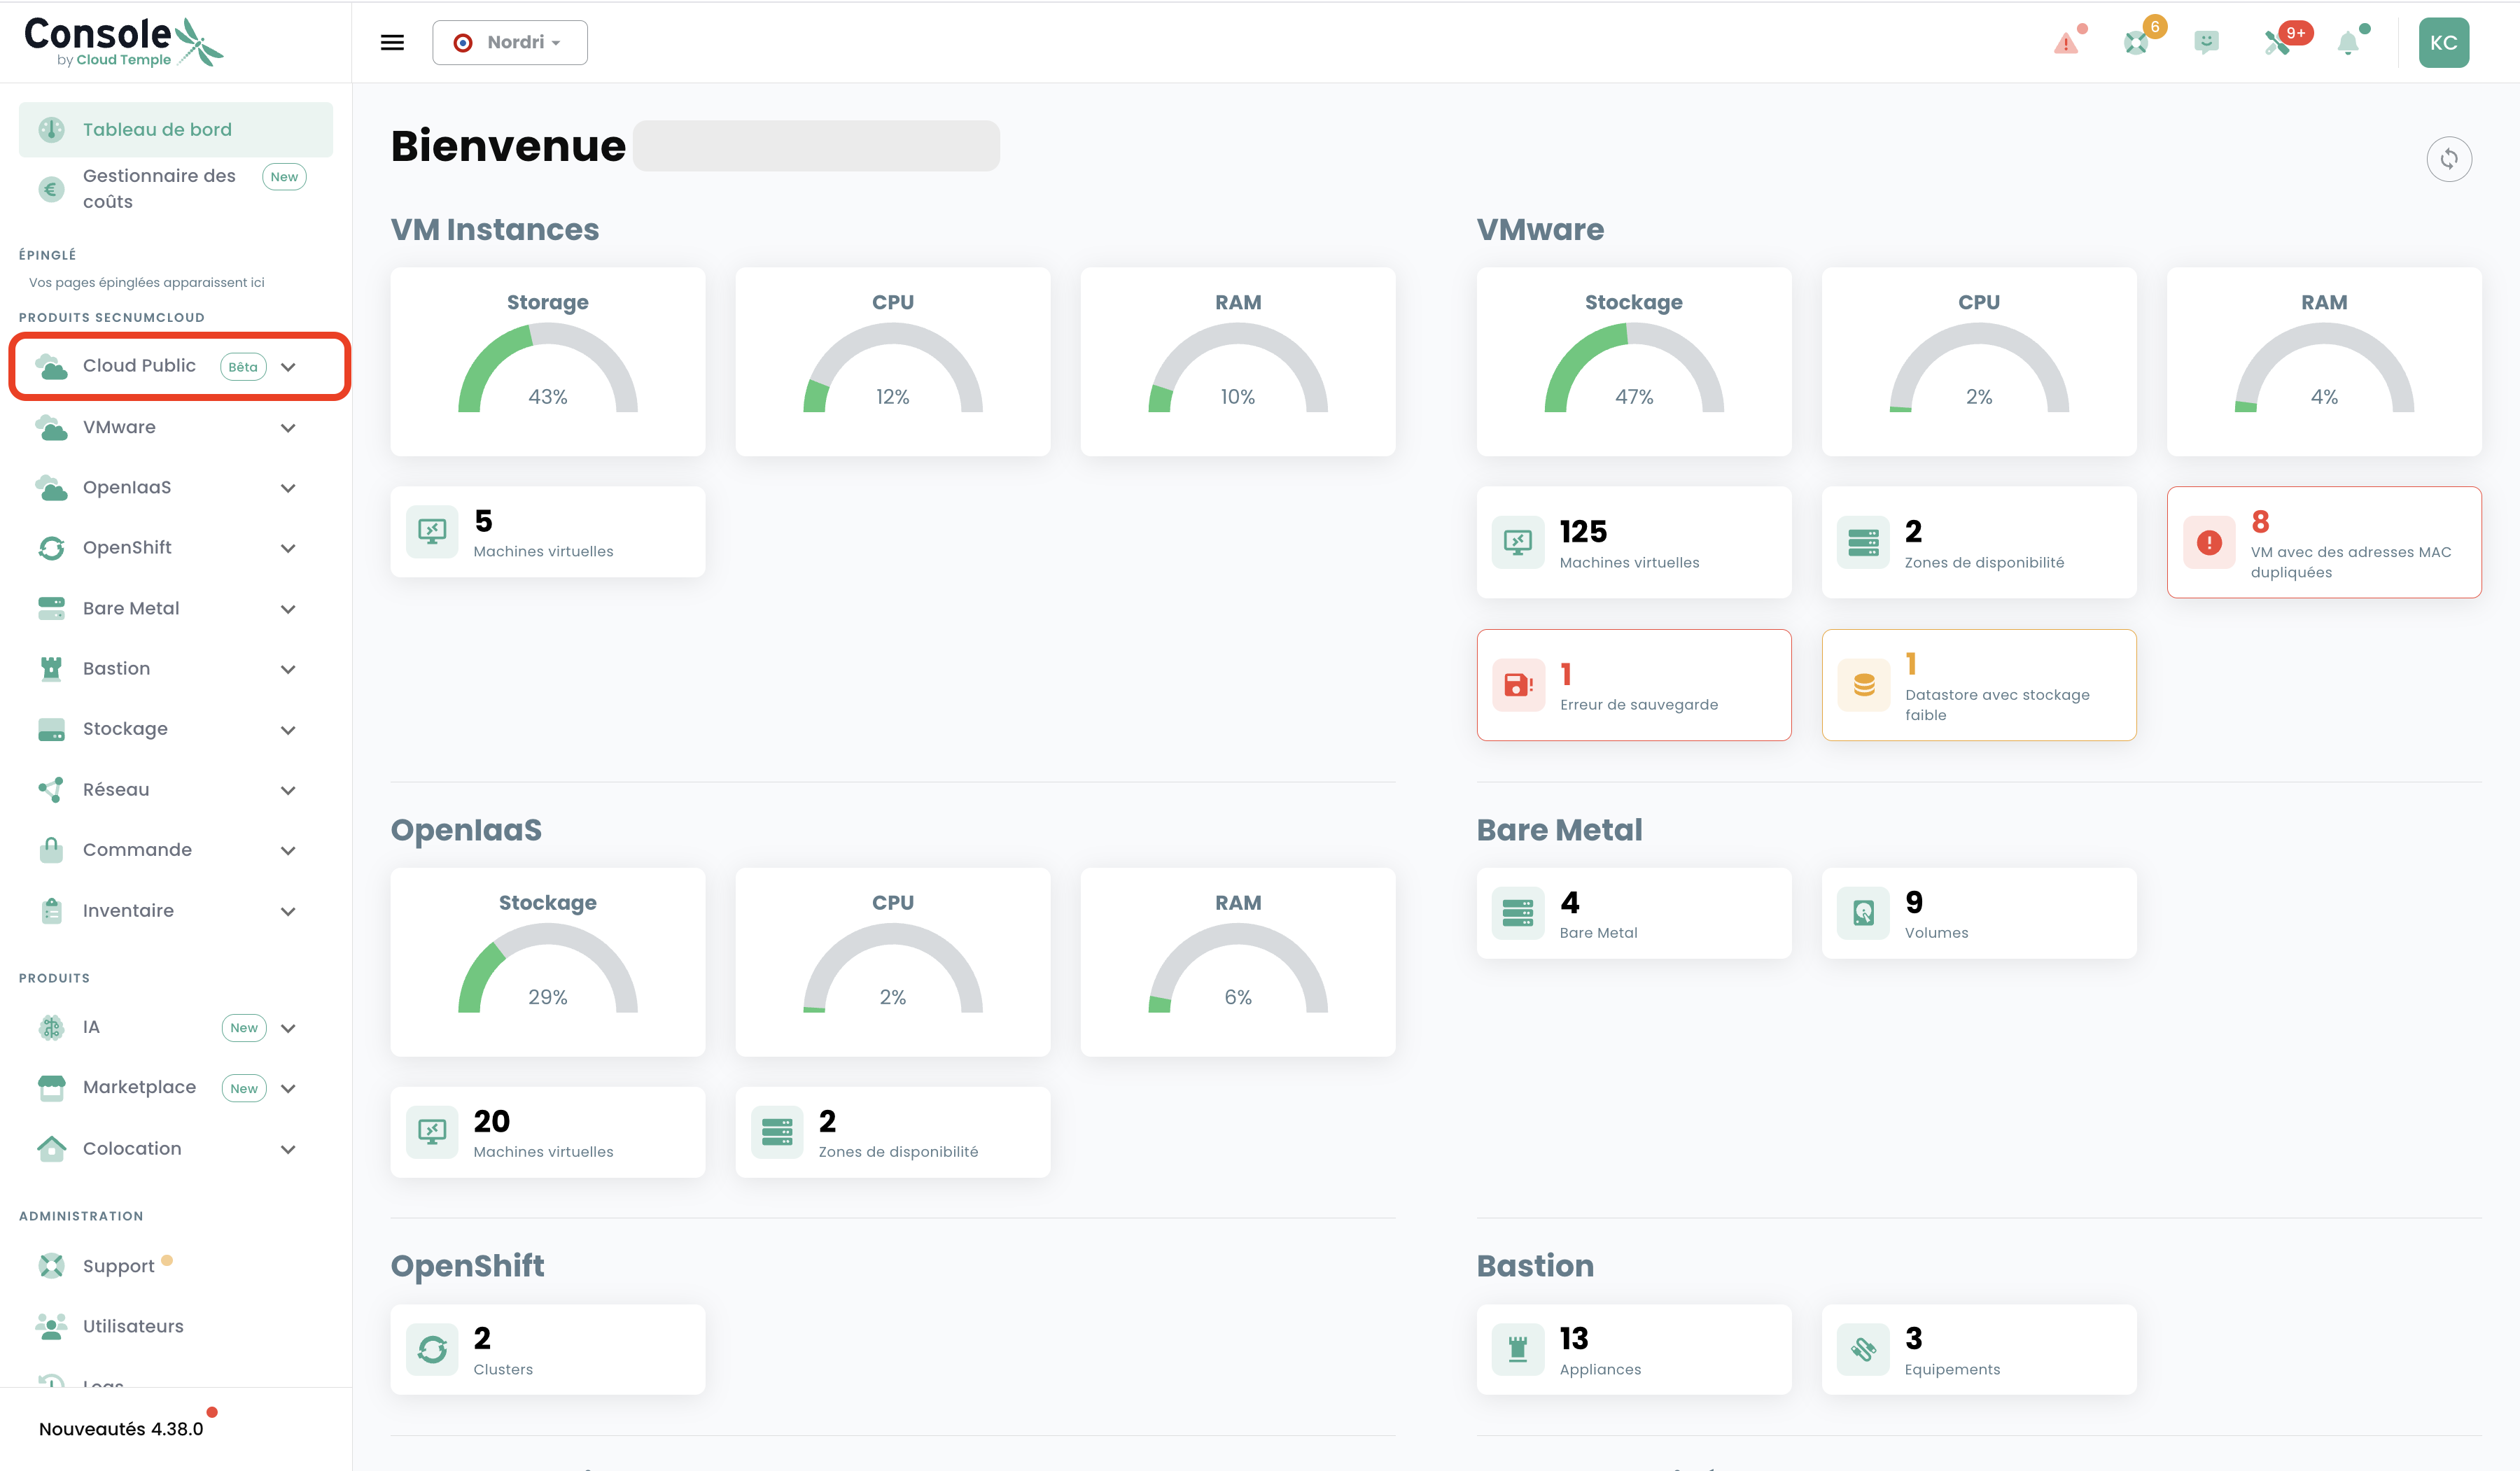
Task: Expand the Stockage sidebar chevron
Action: point(288,730)
